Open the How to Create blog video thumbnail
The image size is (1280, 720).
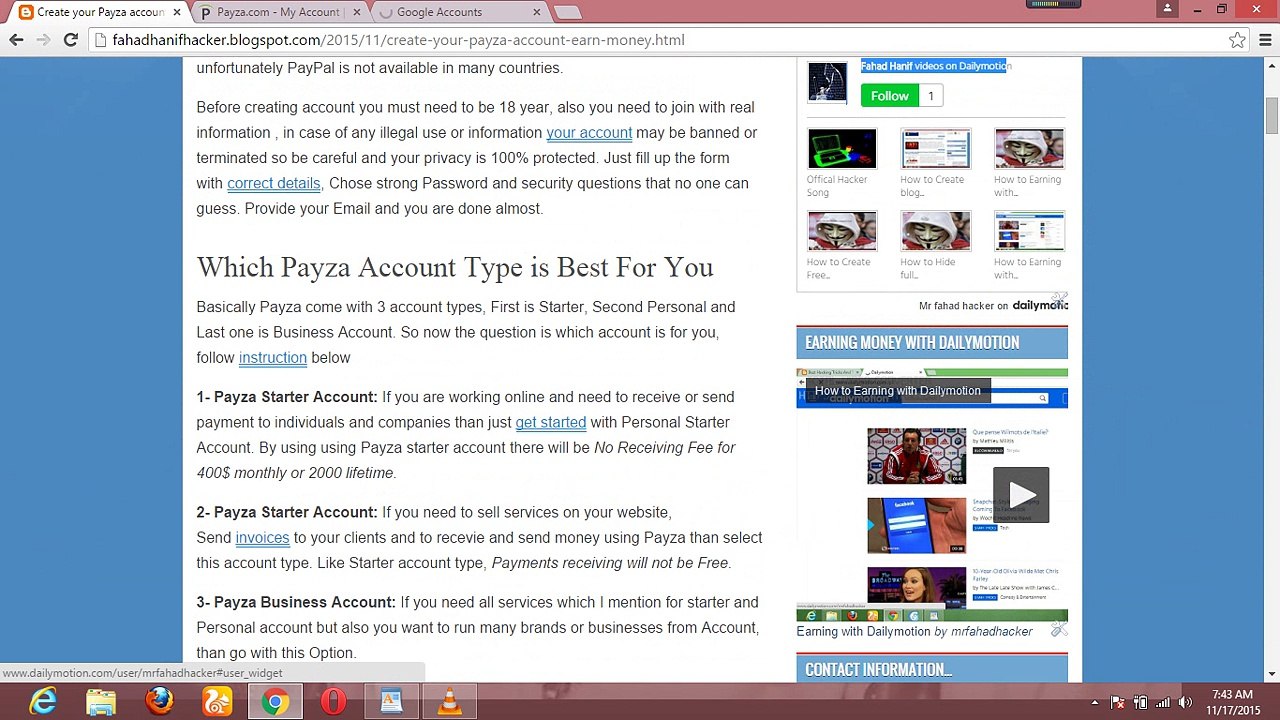point(935,149)
